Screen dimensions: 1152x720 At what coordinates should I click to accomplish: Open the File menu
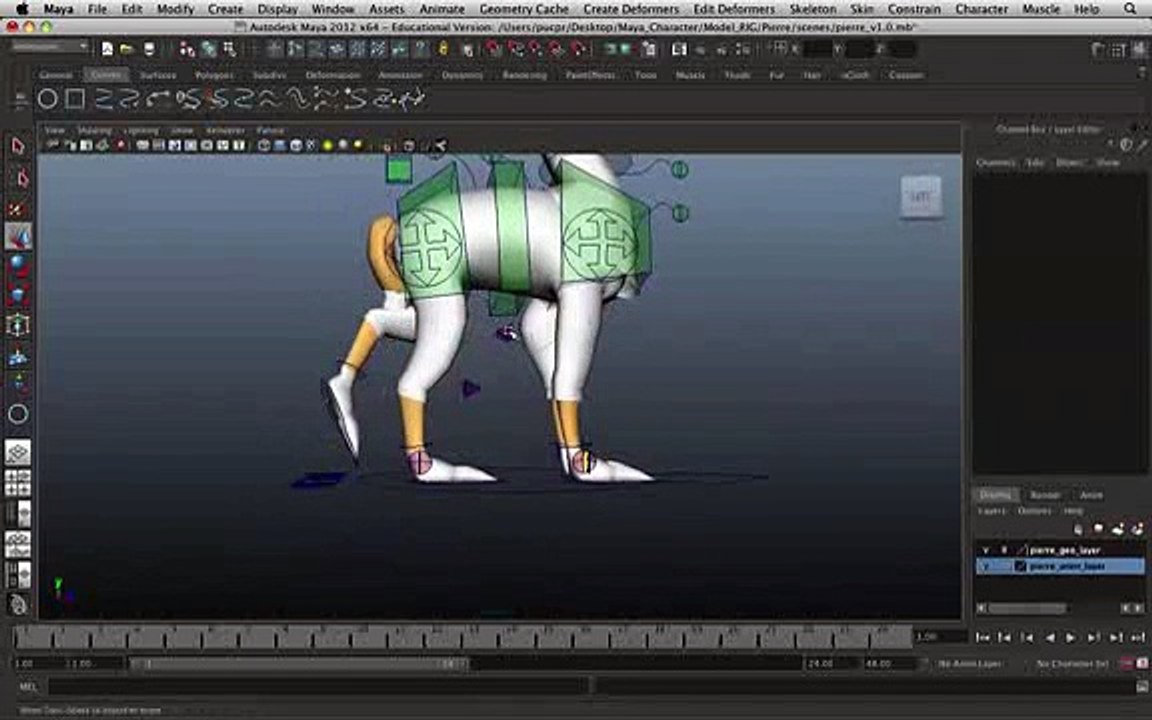pyautogui.click(x=97, y=9)
